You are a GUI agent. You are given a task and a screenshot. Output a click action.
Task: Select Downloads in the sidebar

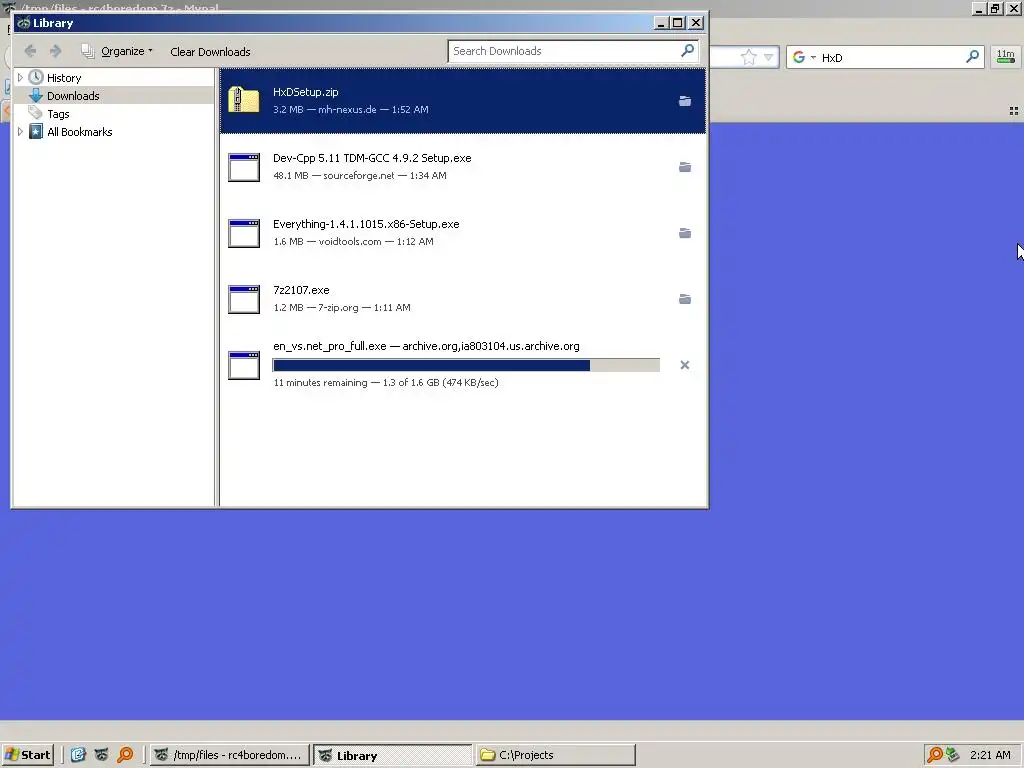73,96
